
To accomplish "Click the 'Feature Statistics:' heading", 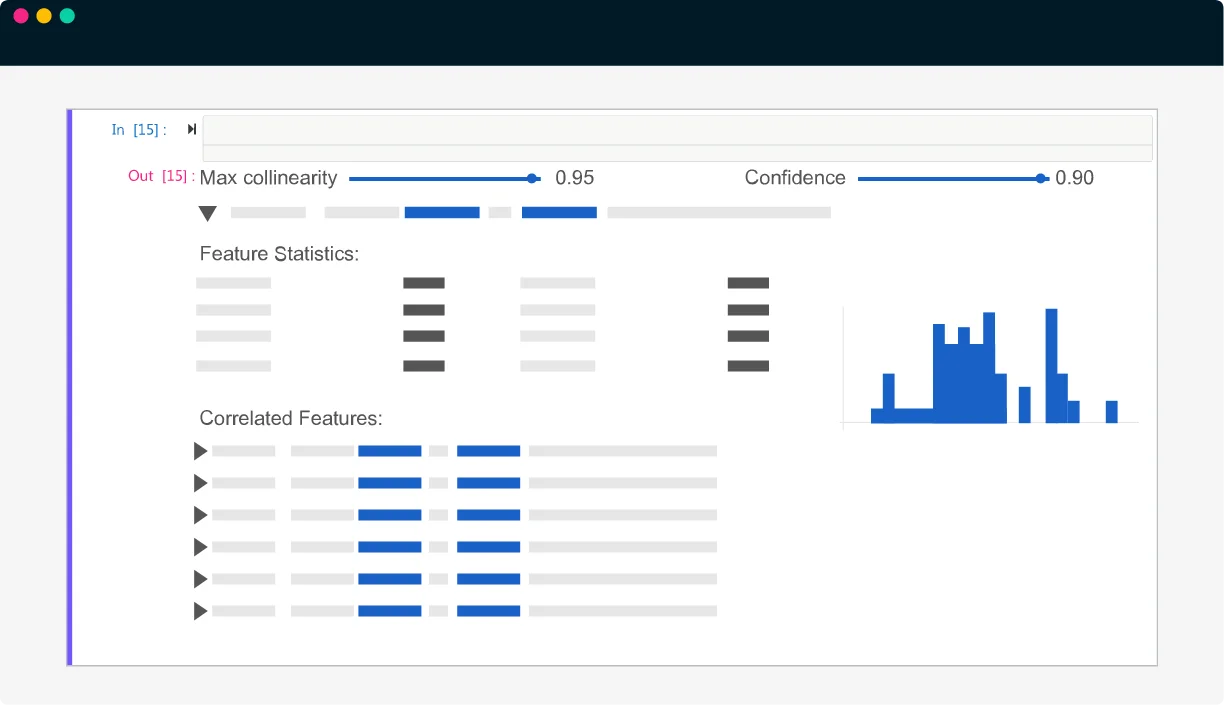I will 279,254.
